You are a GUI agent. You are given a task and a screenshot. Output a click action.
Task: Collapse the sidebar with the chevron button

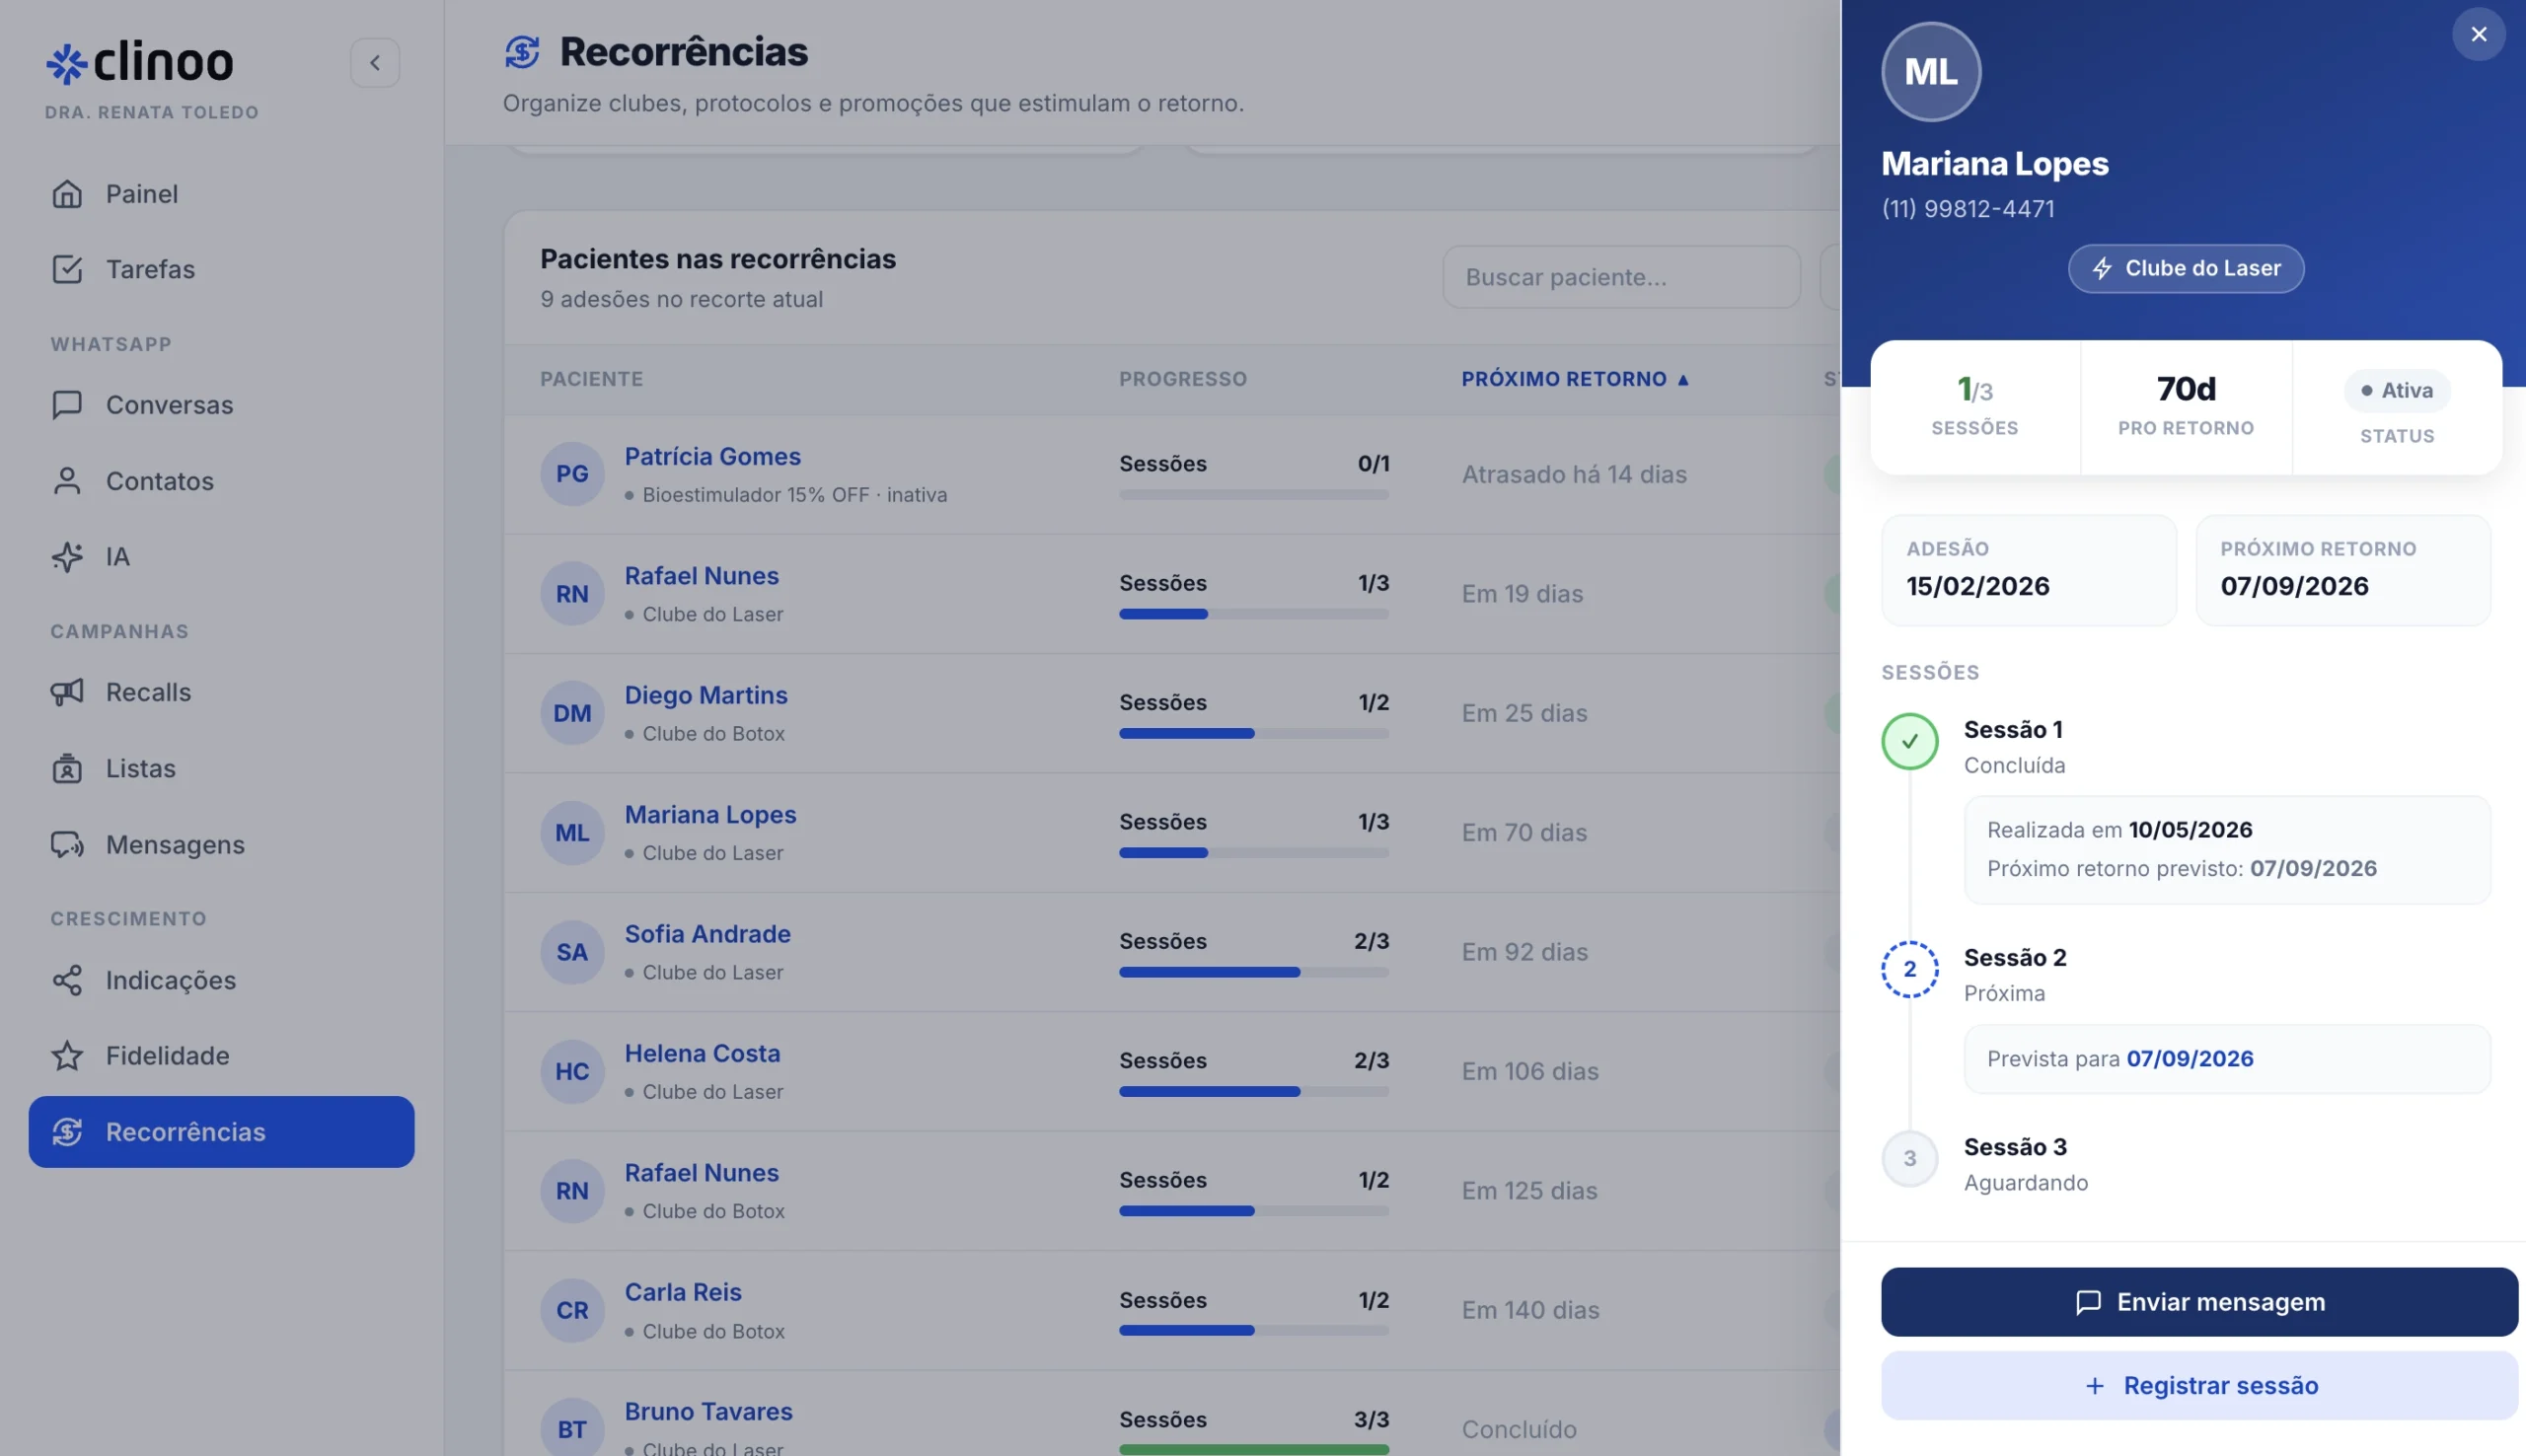click(x=375, y=63)
